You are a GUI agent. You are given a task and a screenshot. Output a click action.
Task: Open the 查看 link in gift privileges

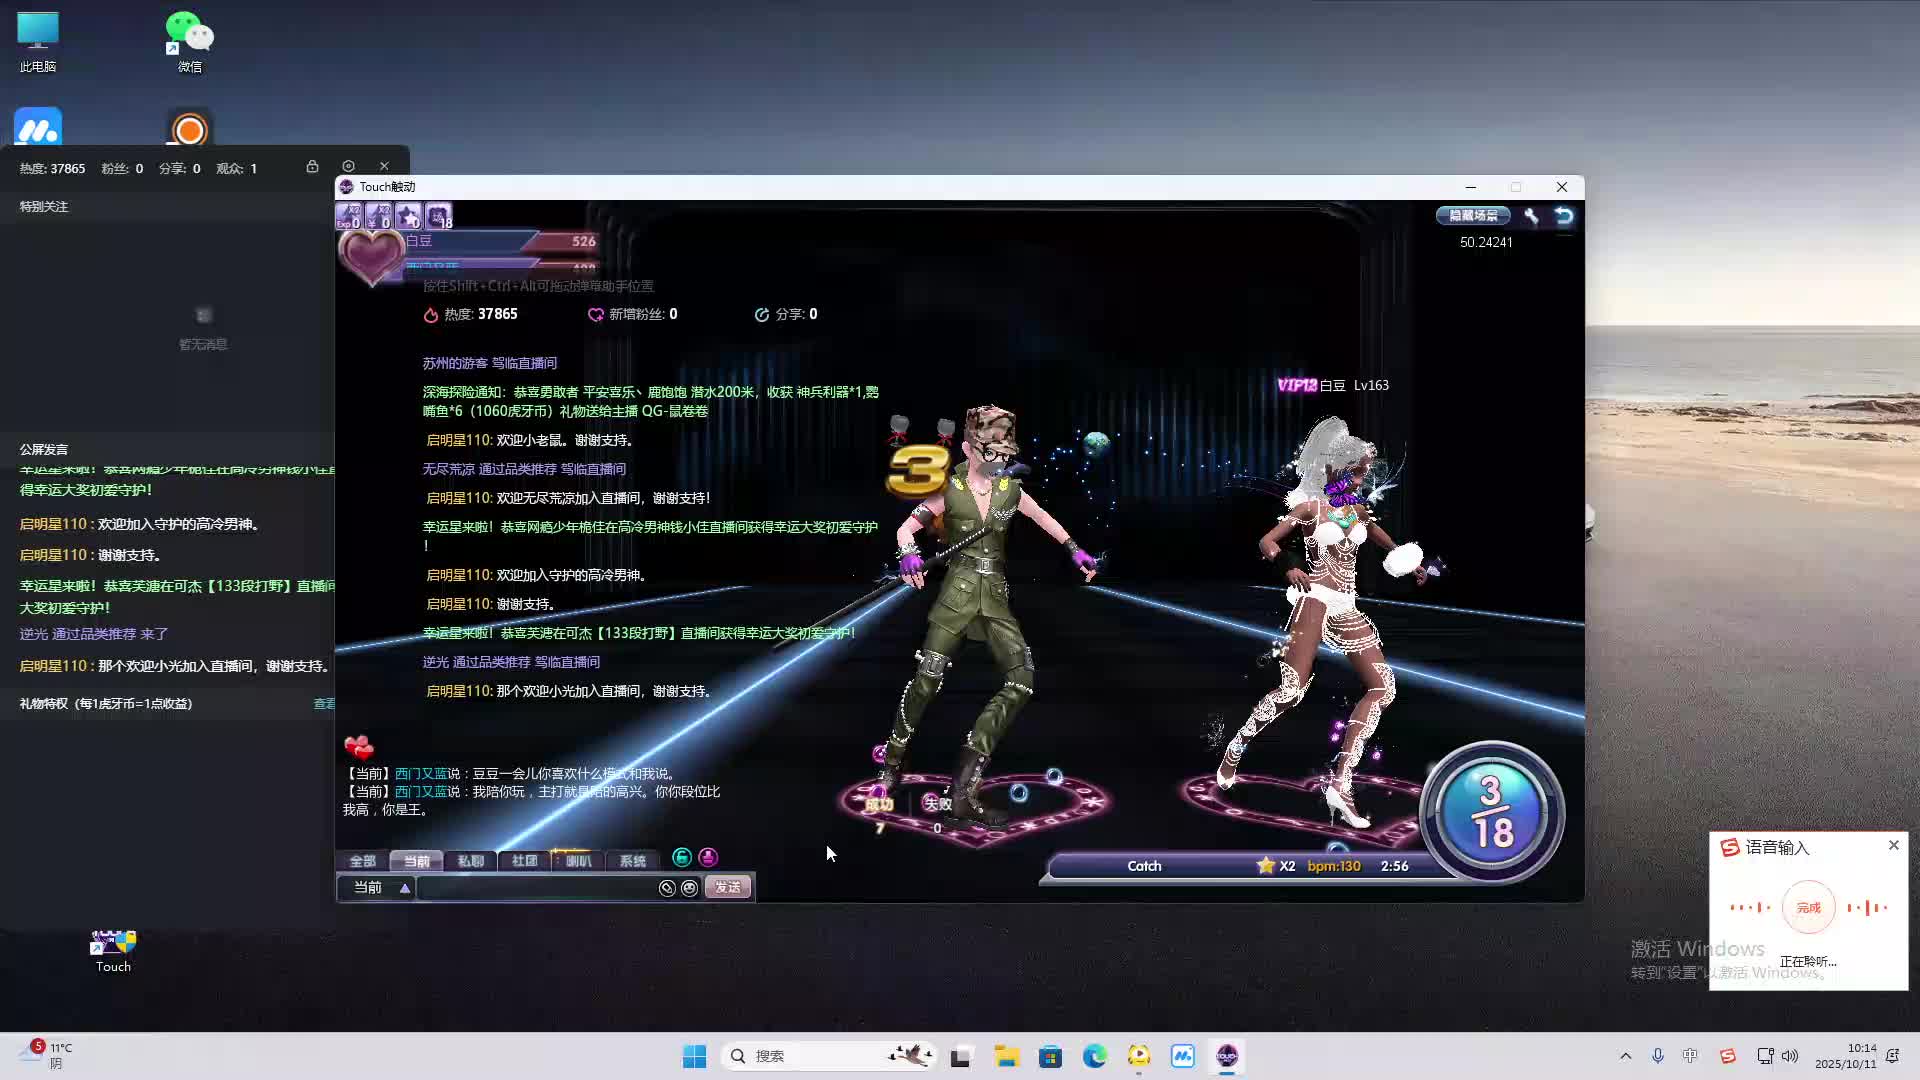coord(324,704)
